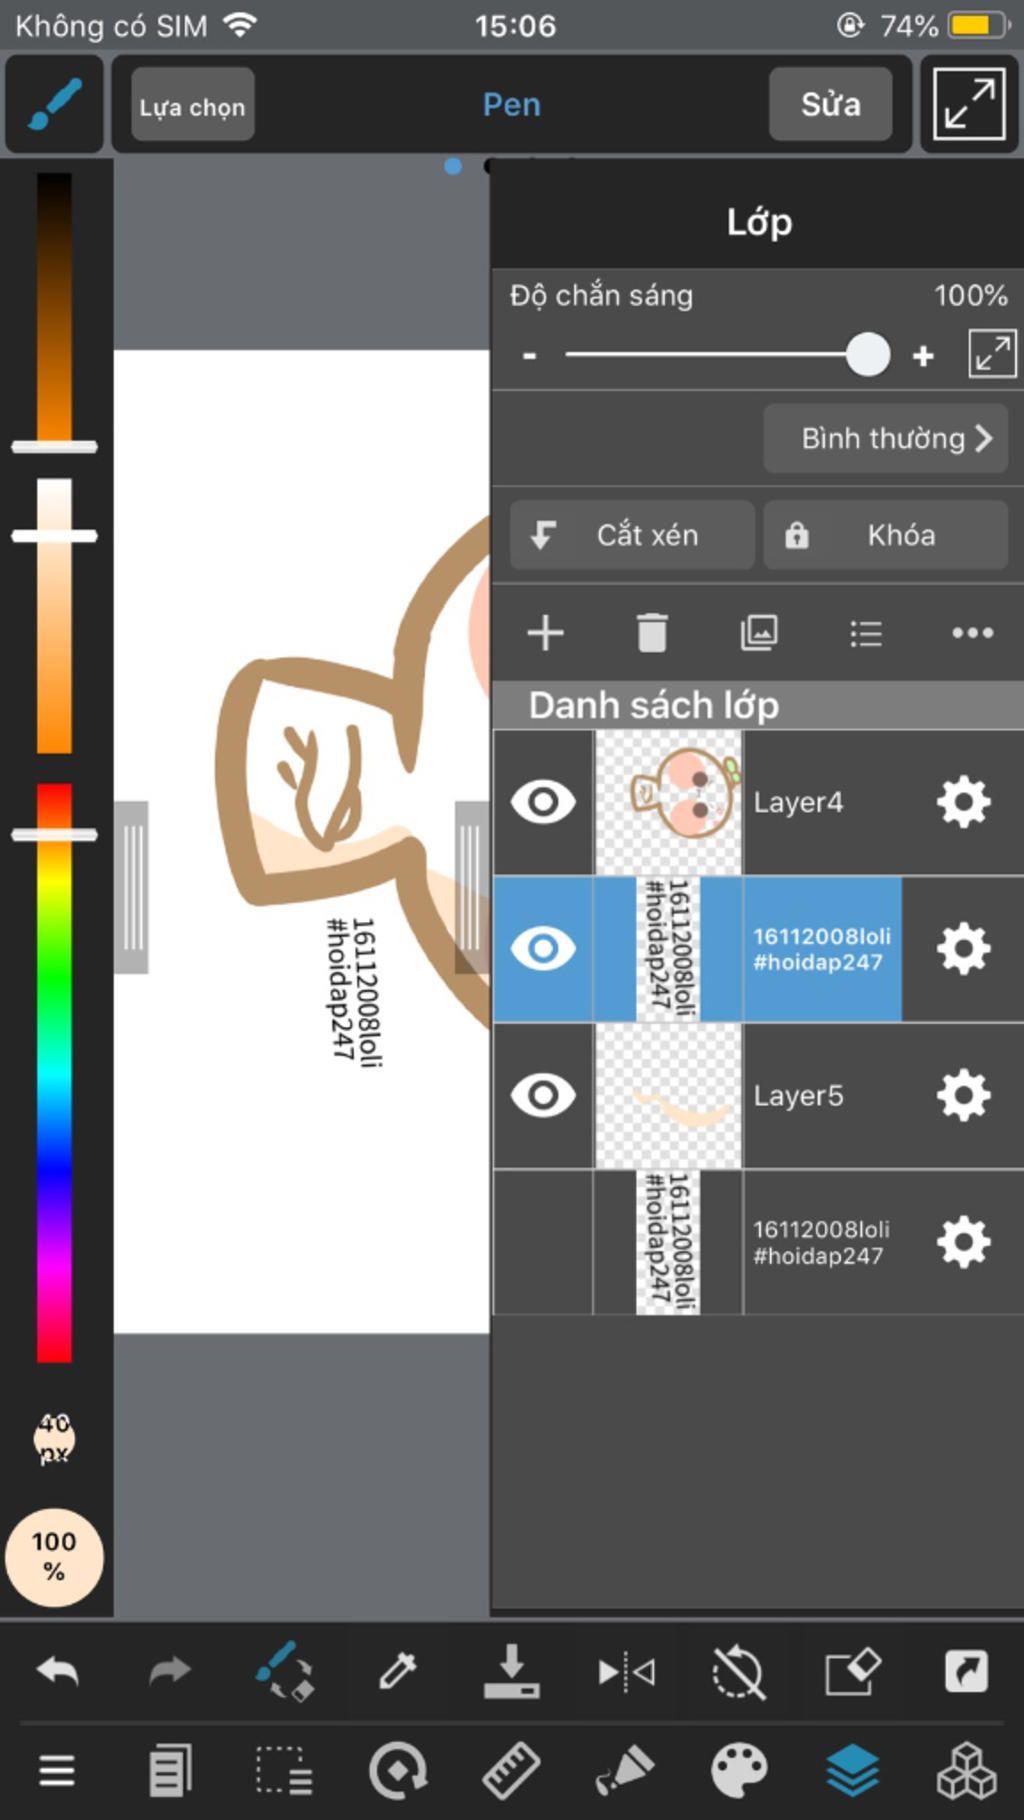Tap the Lựa chọn menu button
This screenshot has width=1024, height=1820.
point(192,105)
